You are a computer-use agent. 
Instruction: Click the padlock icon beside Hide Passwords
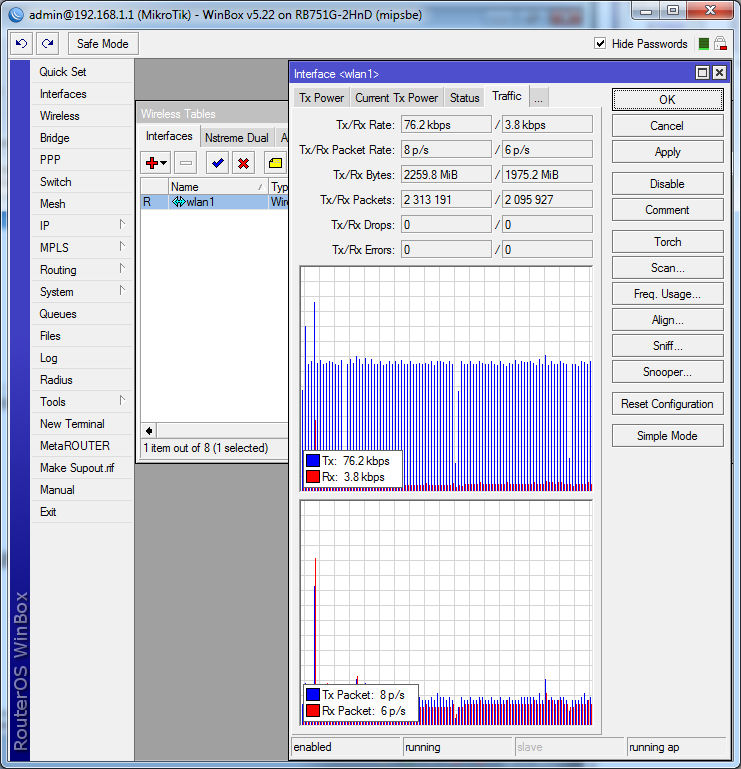point(720,44)
